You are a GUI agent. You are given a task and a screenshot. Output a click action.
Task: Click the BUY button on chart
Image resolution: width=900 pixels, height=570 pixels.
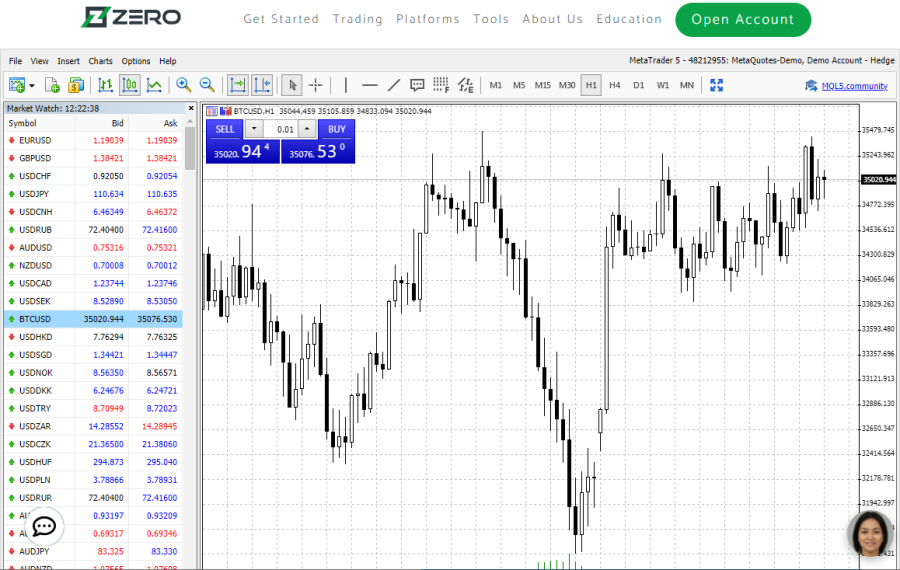pyautogui.click(x=337, y=129)
